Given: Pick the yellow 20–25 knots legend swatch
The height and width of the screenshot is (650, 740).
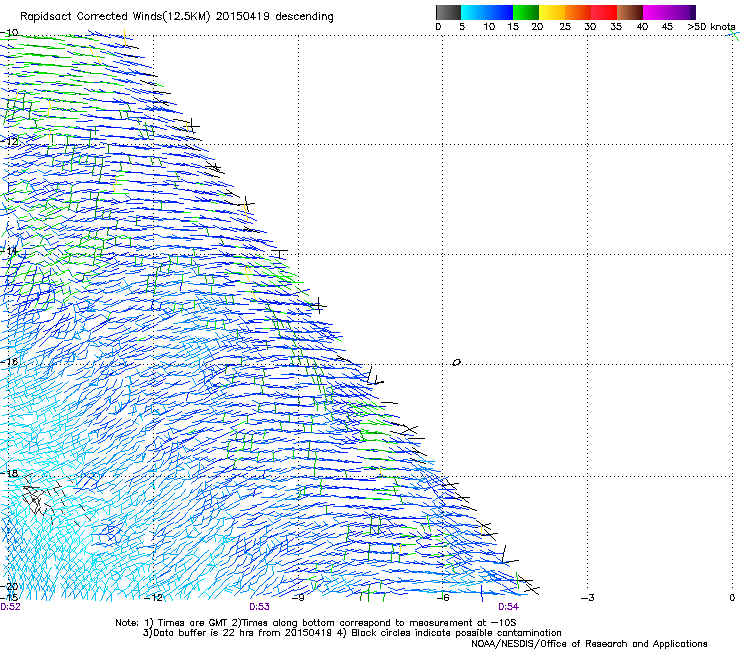Looking at the screenshot, I should point(552,12).
